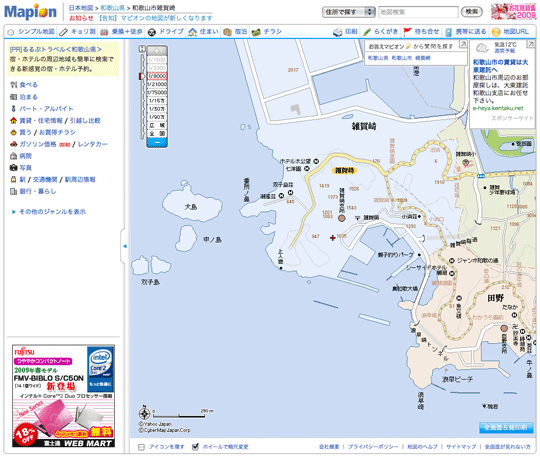Viewport: 540px width, 459px height.
Task: Click the 検索 search button
Action: pos(471,12)
